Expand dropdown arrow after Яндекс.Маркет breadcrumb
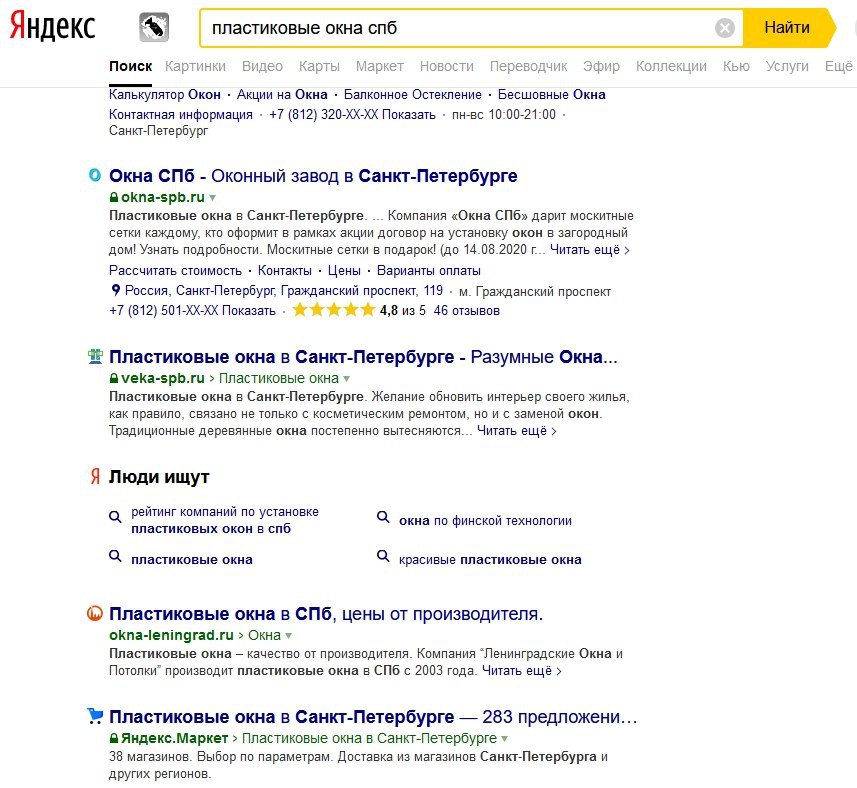The width and height of the screenshot is (857, 788). point(504,739)
